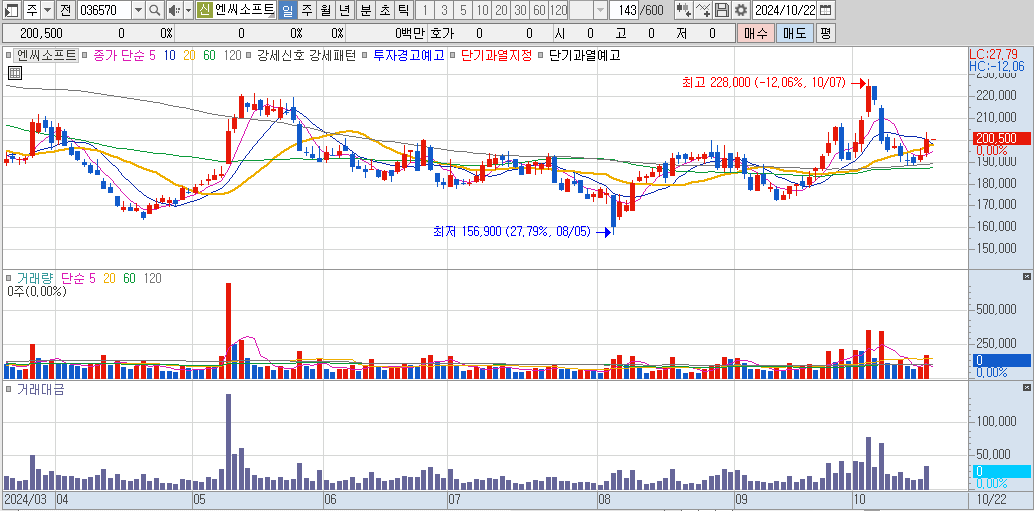Toggle the square before 거래량 legend

tap(9, 279)
